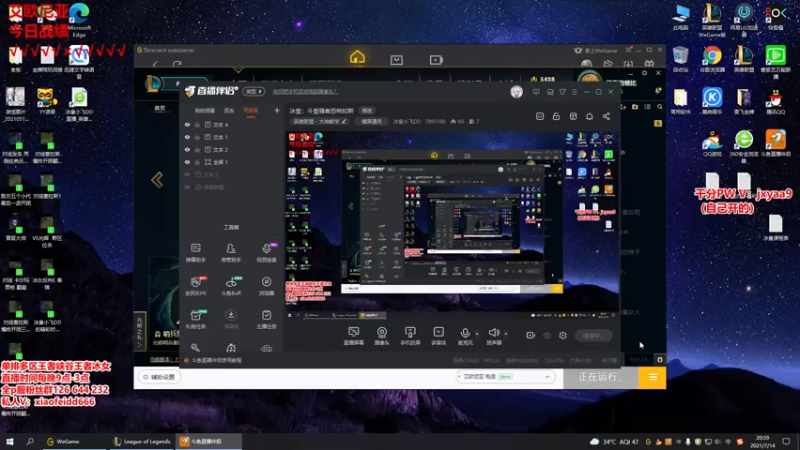Open the hamburger menu in 直播伴侣 title bar

[x=574, y=92]
